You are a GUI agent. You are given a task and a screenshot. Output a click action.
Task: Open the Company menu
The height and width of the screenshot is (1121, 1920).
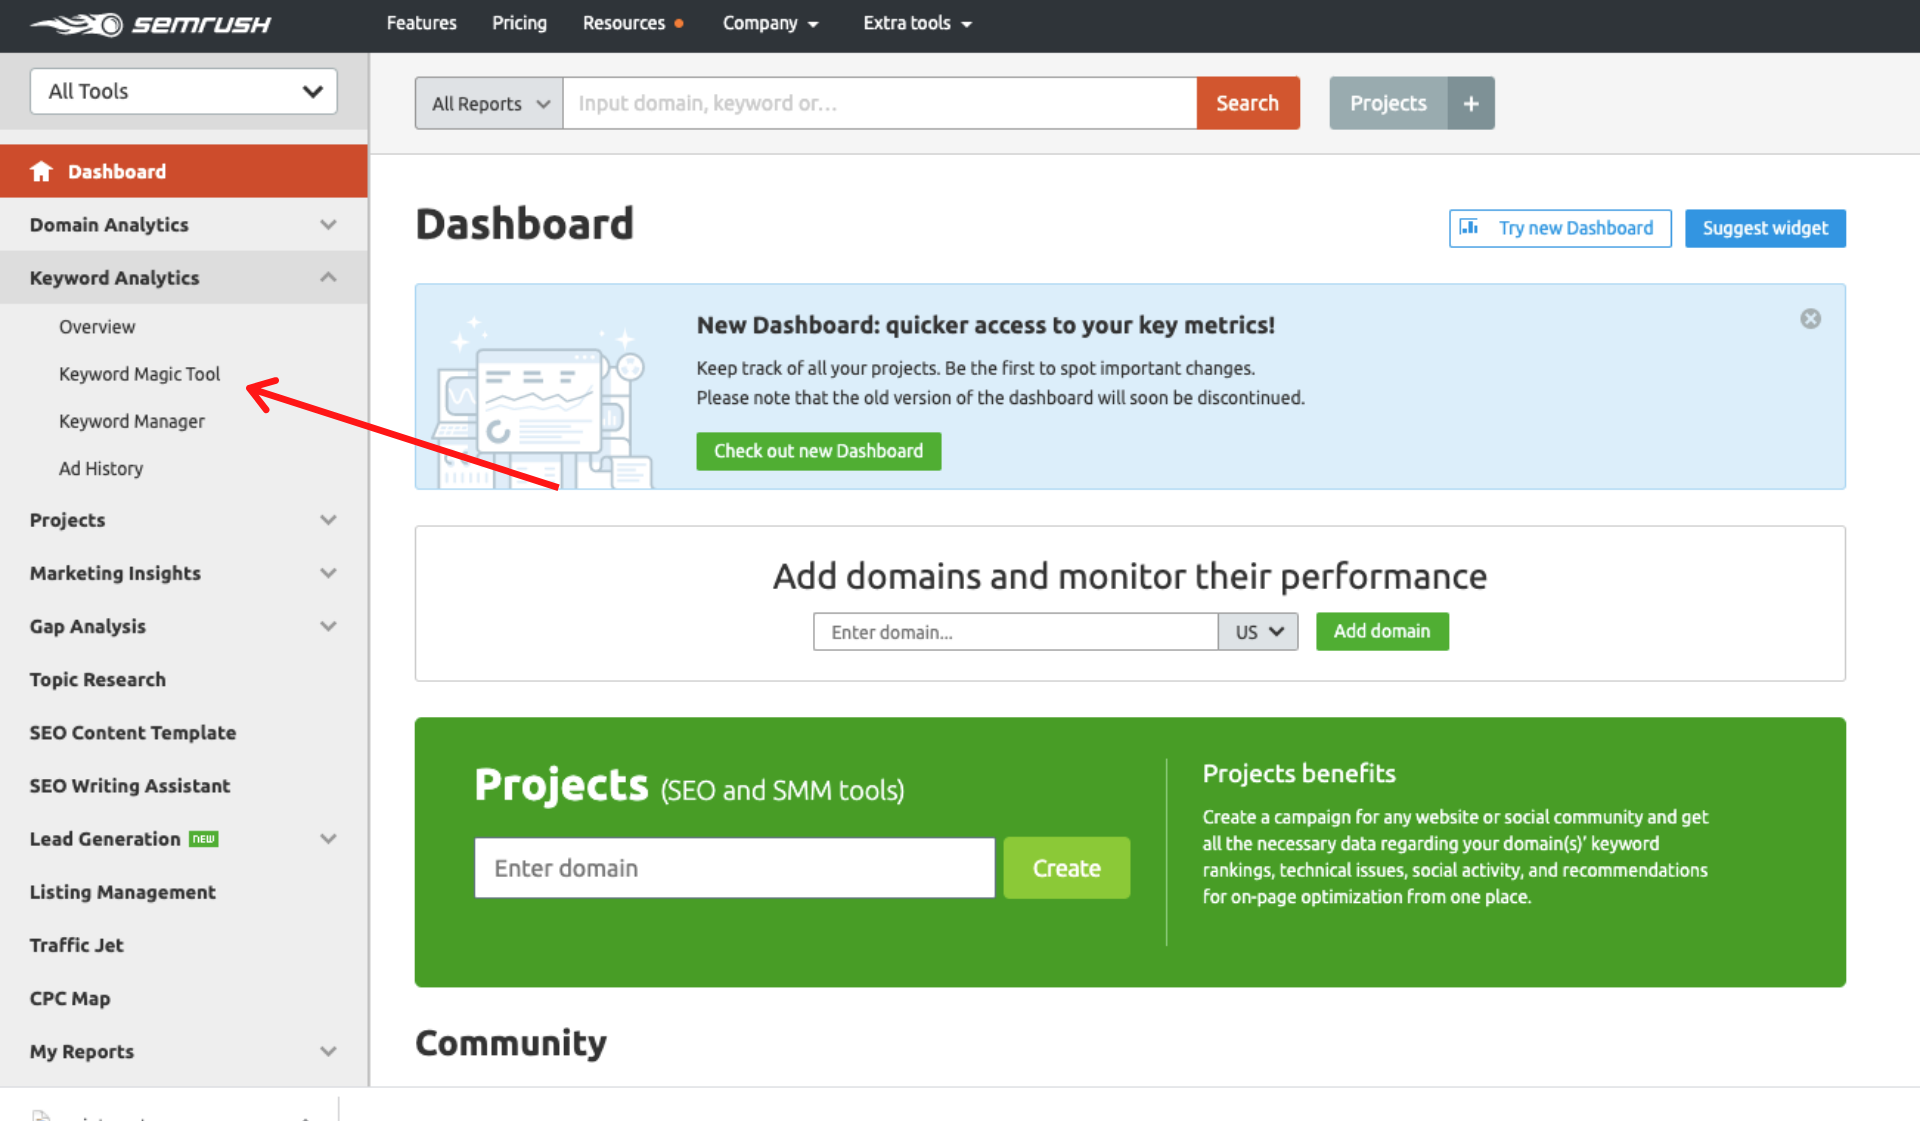[x=770, y=23]
